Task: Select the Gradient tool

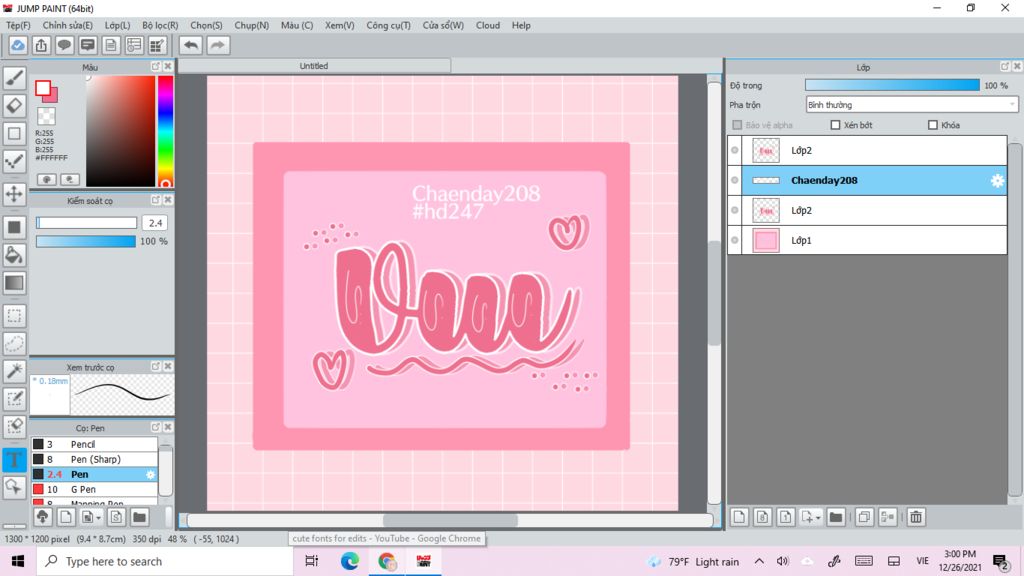Action: click(14, 283)
